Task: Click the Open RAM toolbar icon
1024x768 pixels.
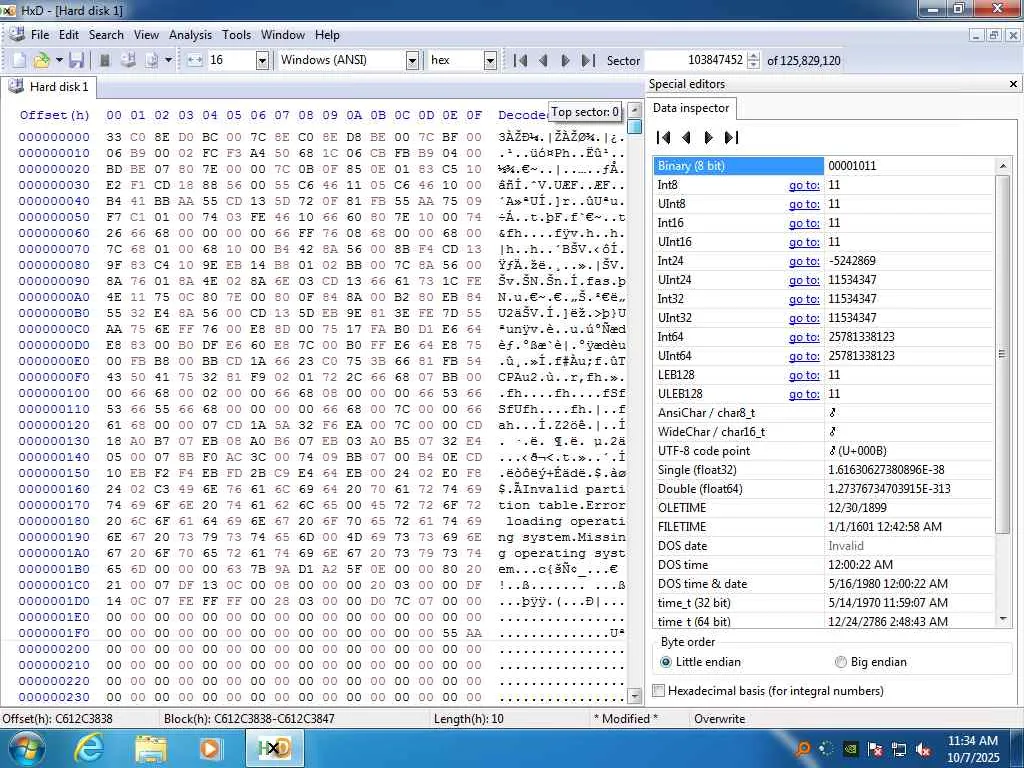Action: pyautogui.click(x=104, y=60)
